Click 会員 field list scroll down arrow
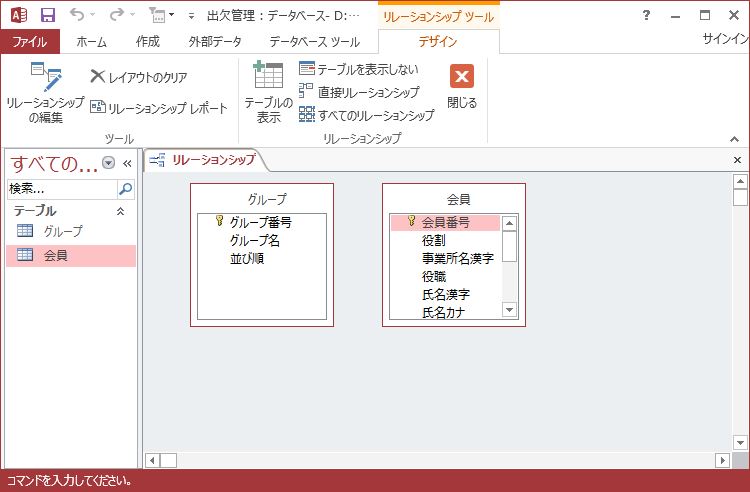Image resolution: width=750 pixels, height=492 pixels. click(x=509, y=310)
